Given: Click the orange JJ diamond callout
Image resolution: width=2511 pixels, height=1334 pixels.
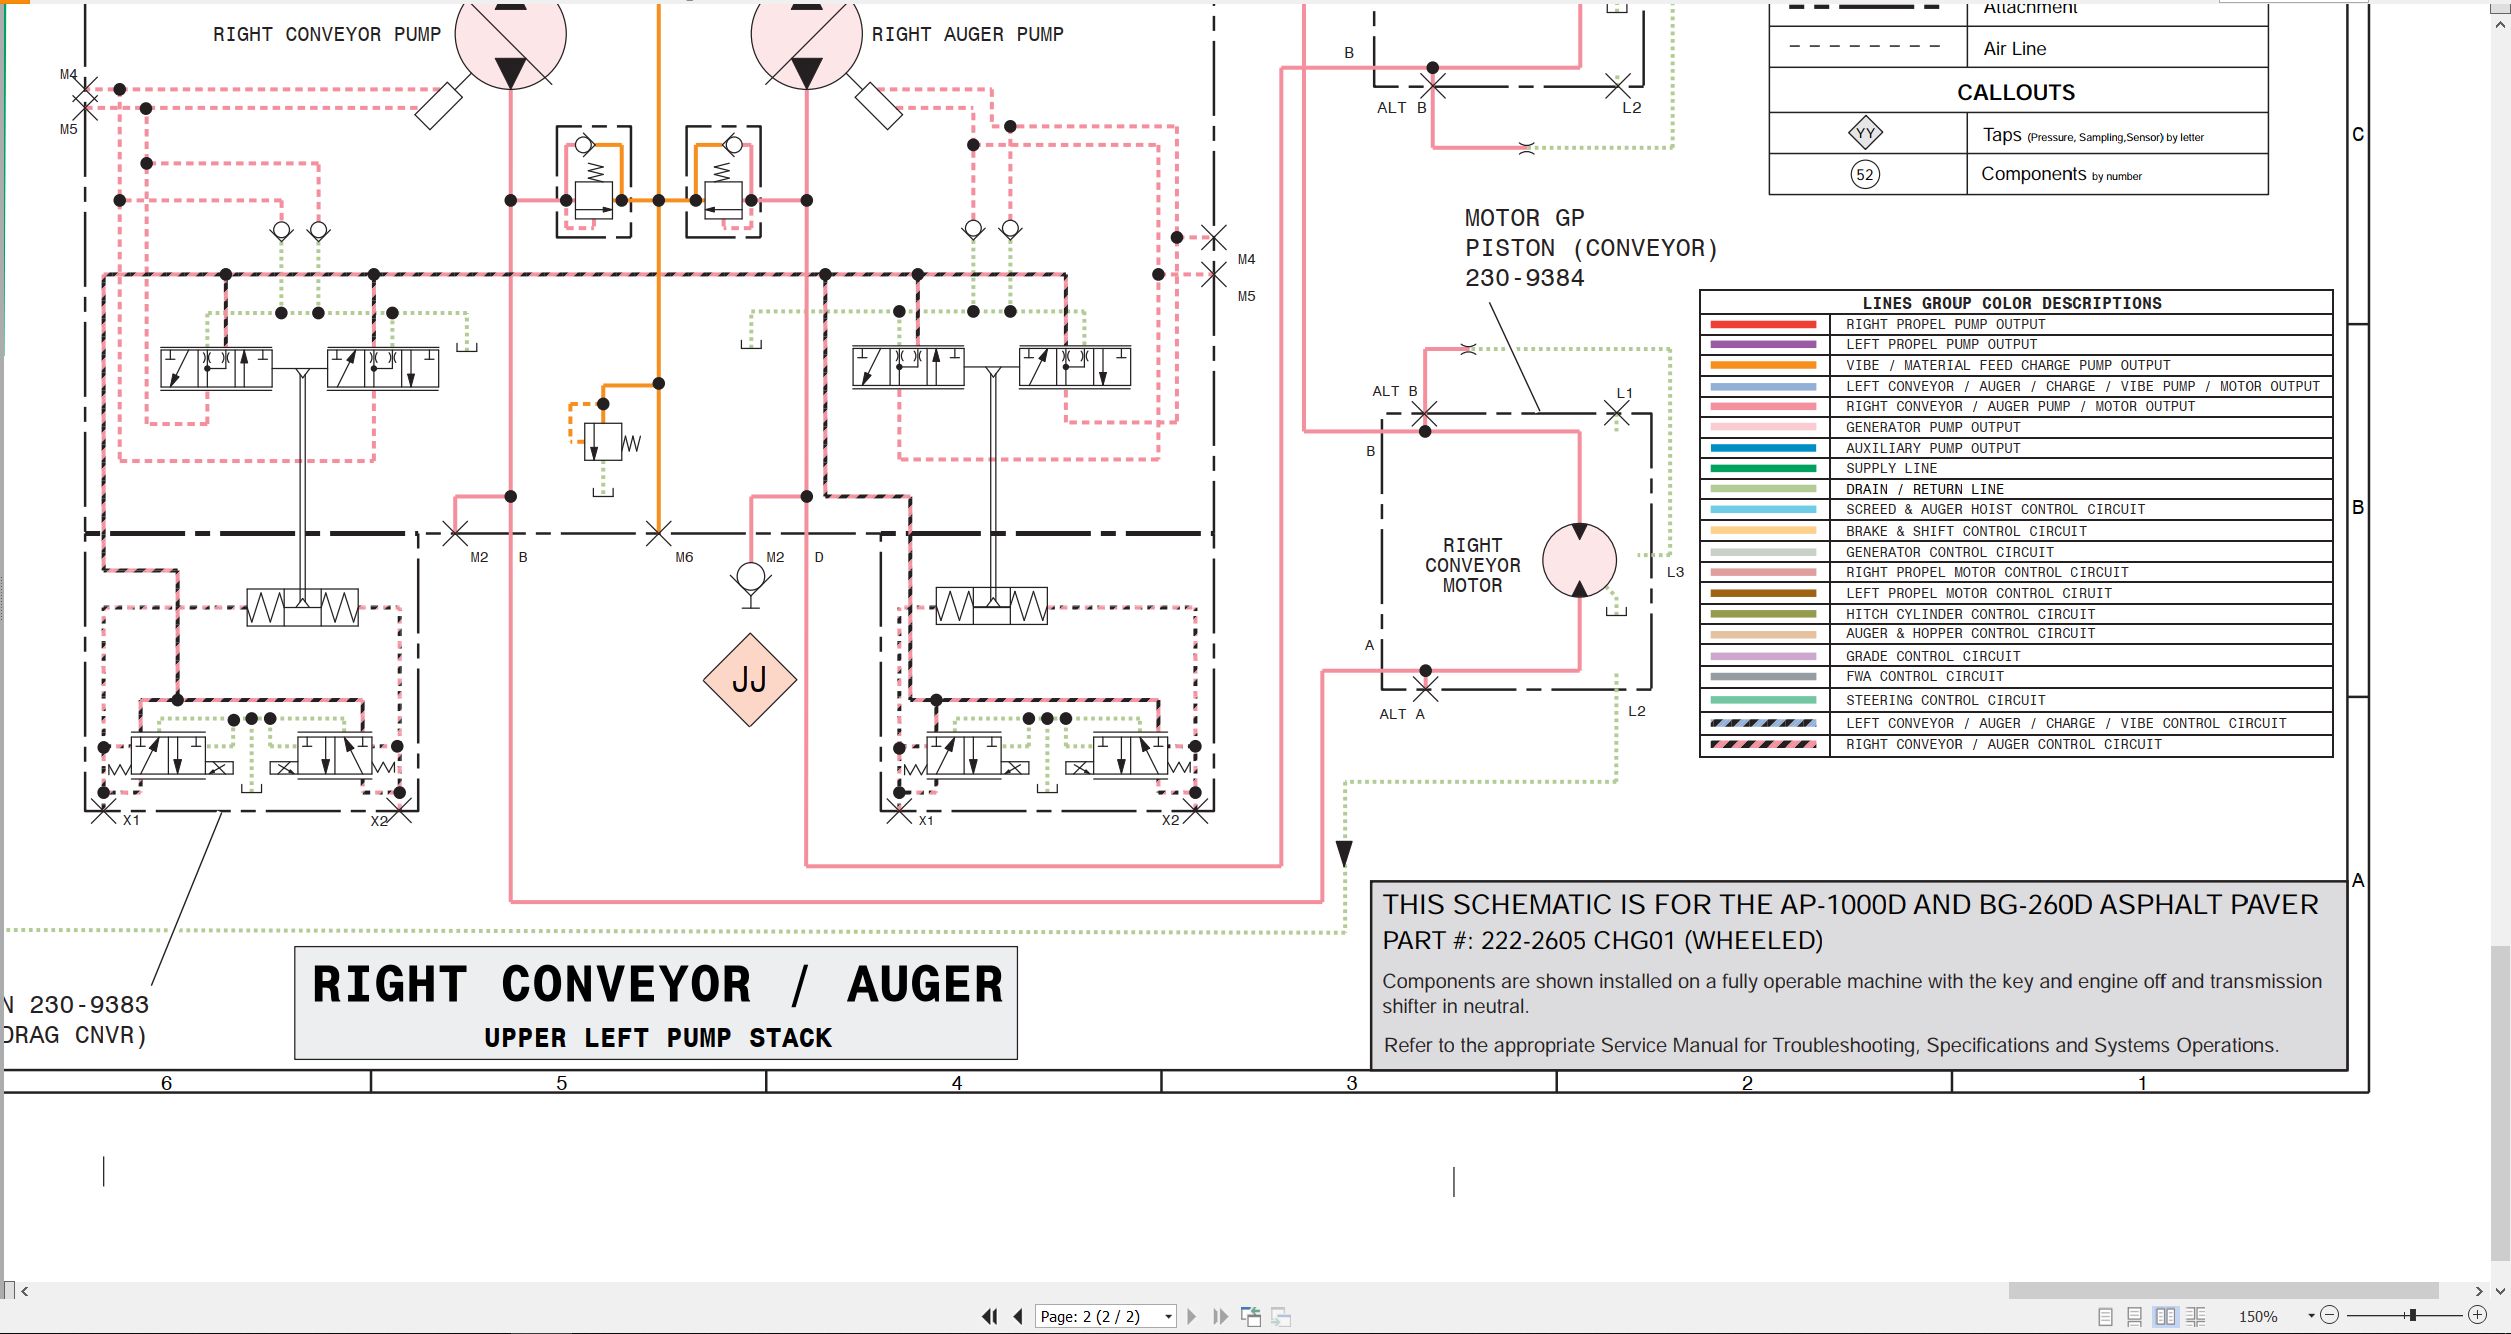Looking at the screenshot, I should click(x=750, y=680).
